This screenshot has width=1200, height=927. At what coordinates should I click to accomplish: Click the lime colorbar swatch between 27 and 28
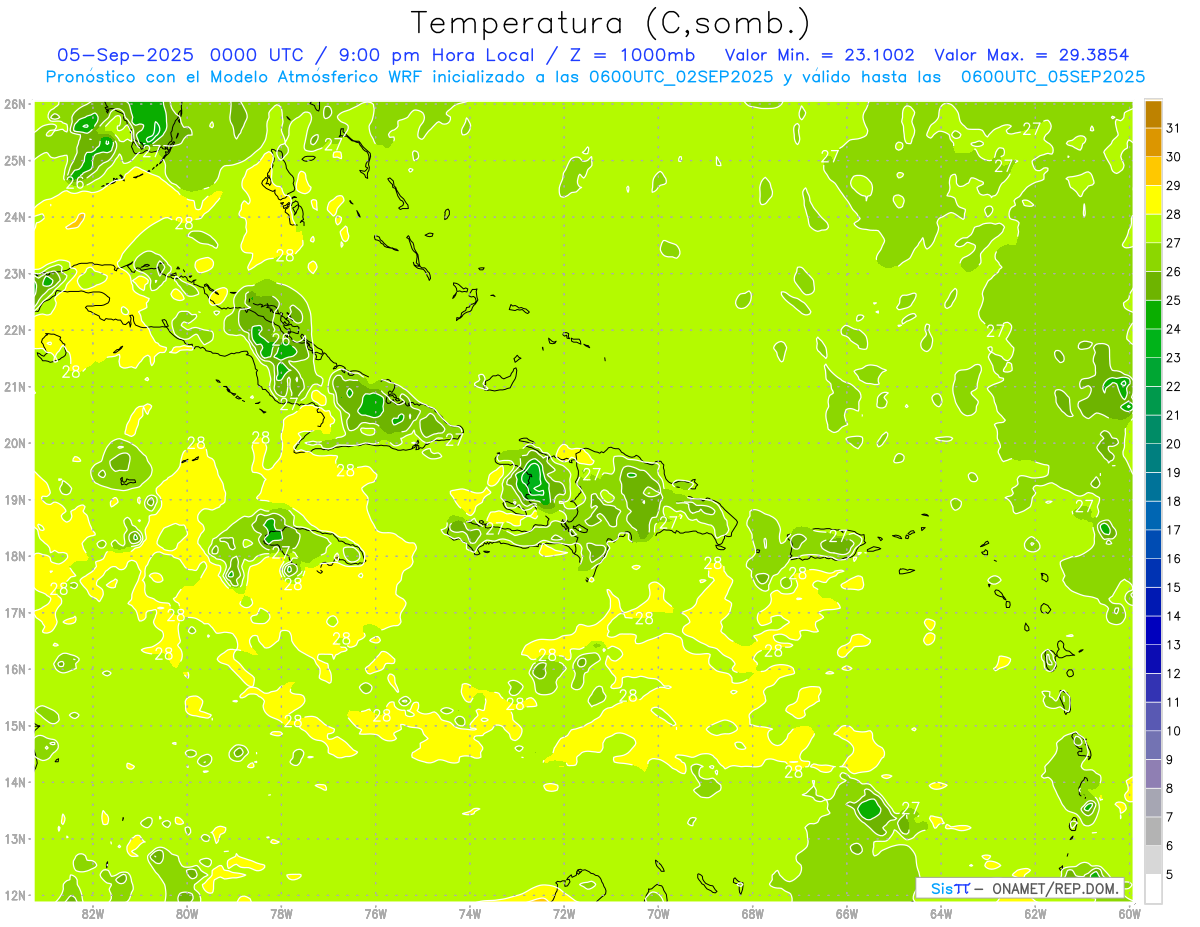point(1153,229)
